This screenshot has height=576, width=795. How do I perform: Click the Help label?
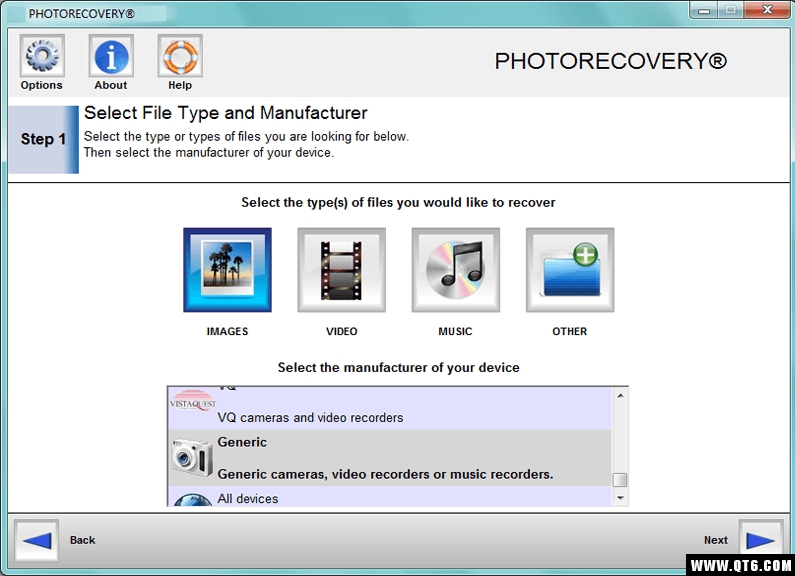pyautogui.click(x=180, y=85)
